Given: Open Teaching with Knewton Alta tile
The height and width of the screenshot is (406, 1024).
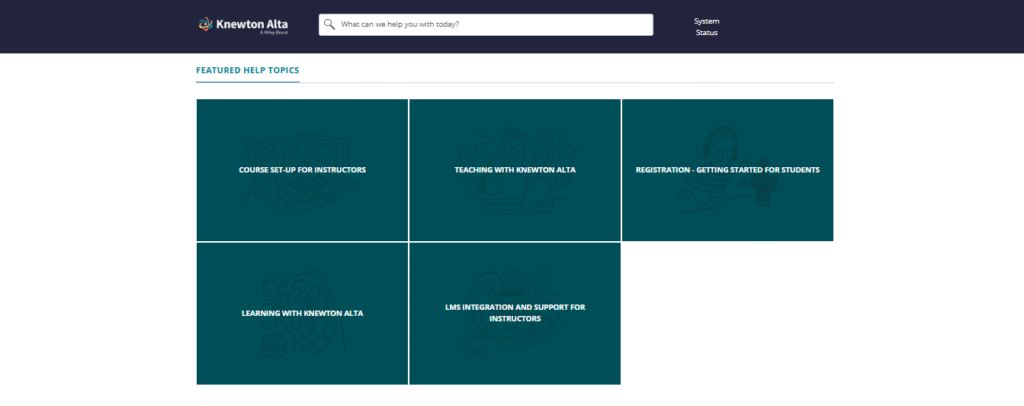Looking at the screenshot, I should coord(515,170).
